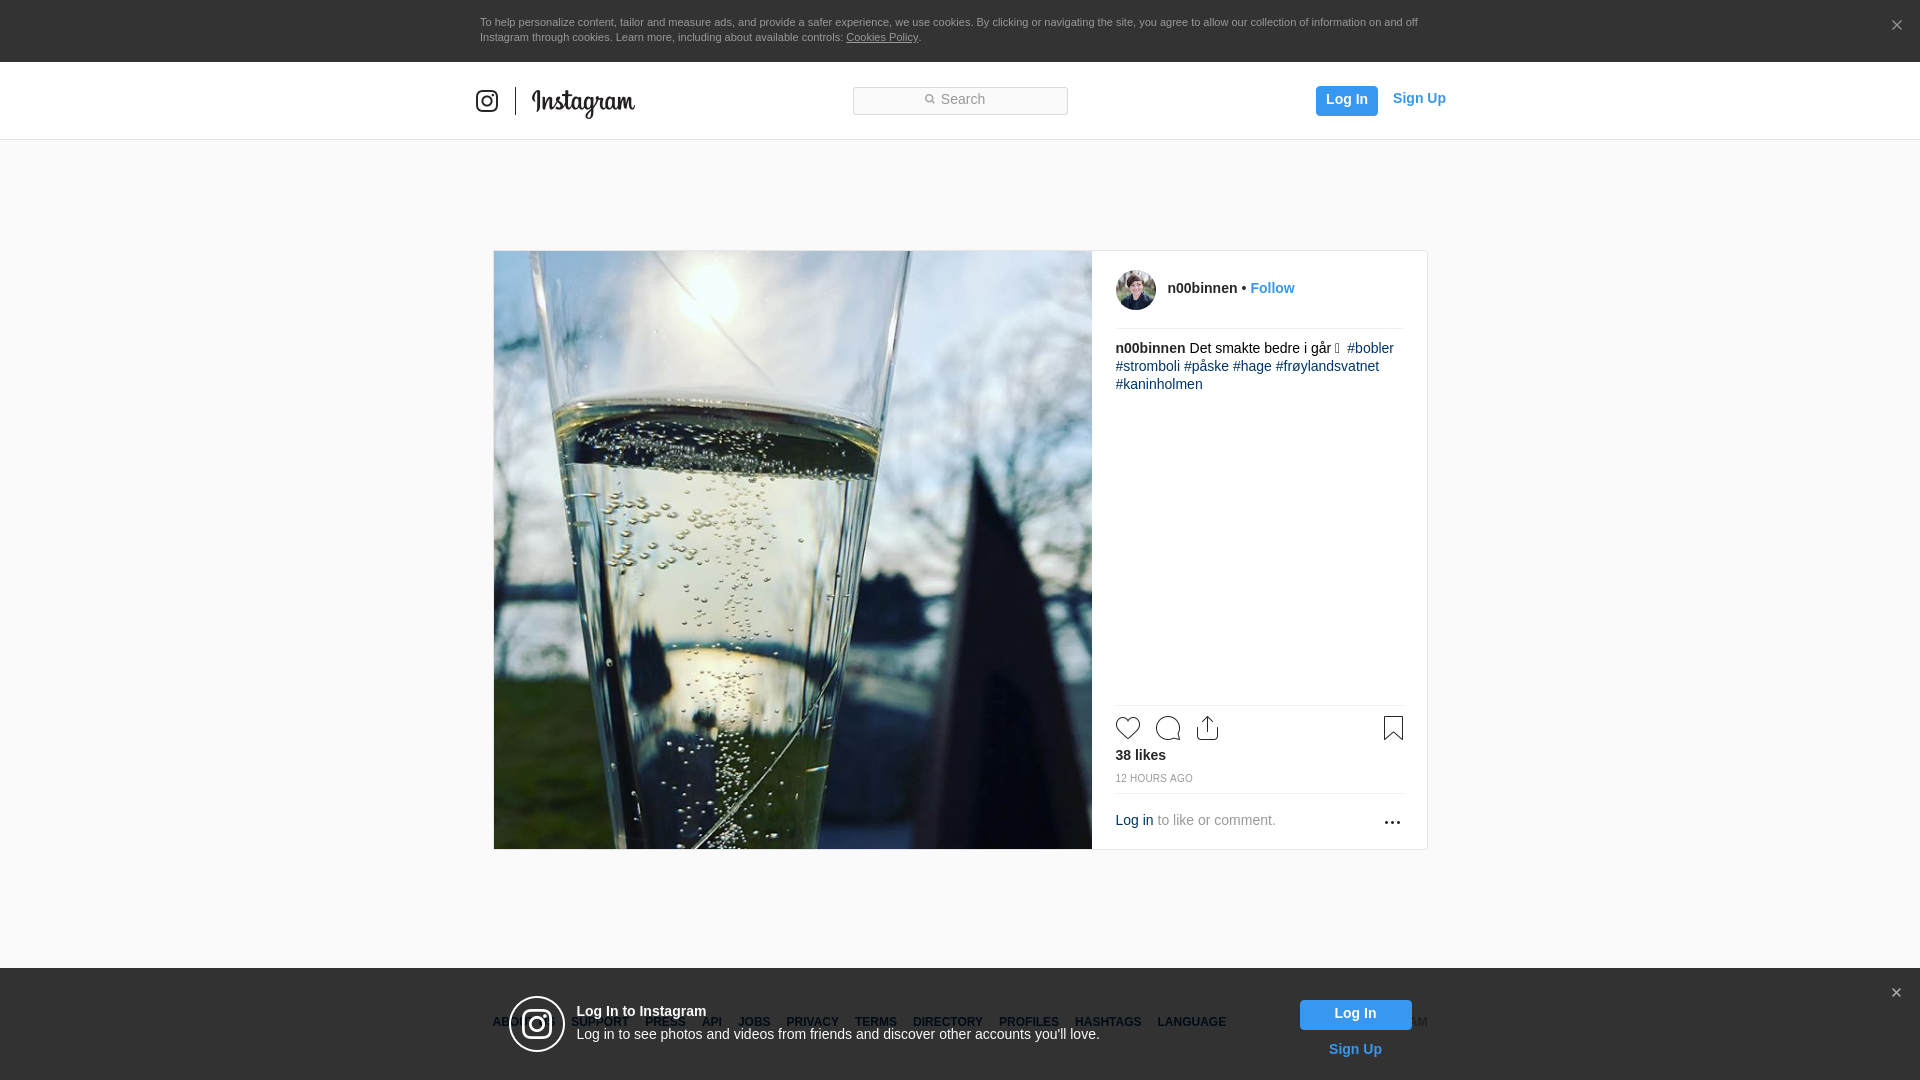Click Sign Up in the header

pyautogui.click(x=1419, y=98)
